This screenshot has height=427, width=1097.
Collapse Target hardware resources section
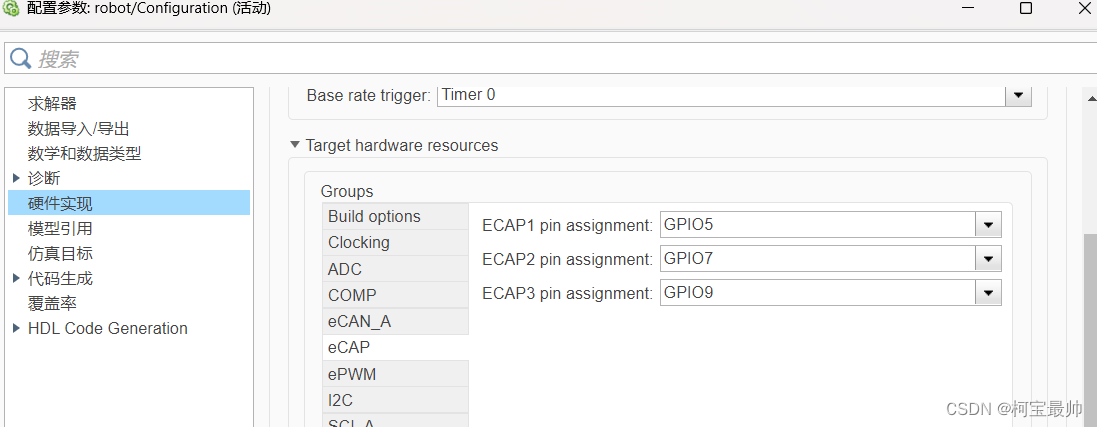tap(295, 145)
